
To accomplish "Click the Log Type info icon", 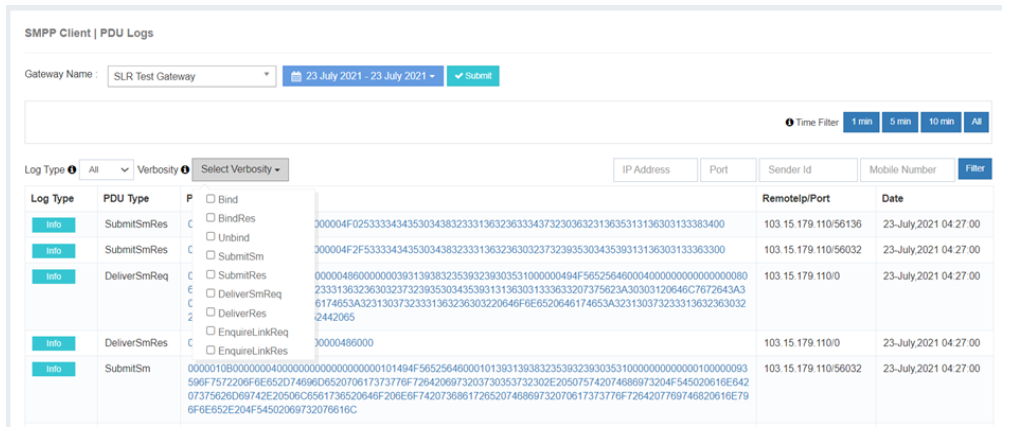I will (72, 170).
